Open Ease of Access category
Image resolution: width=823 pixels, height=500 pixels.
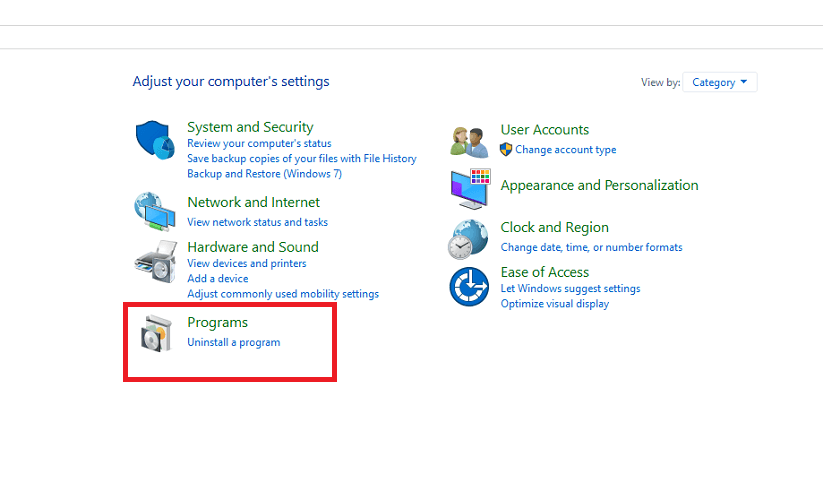pyautogui.click(x=545, y=272)
